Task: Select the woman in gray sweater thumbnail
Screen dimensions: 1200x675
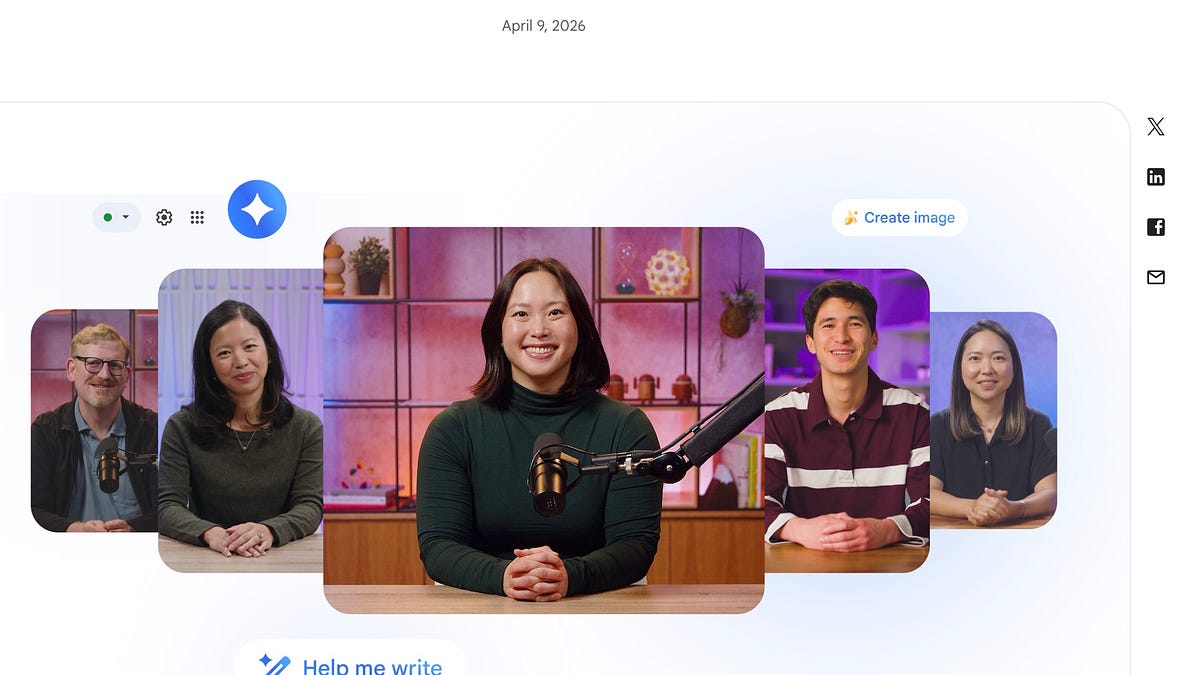Action: (240, 420)
